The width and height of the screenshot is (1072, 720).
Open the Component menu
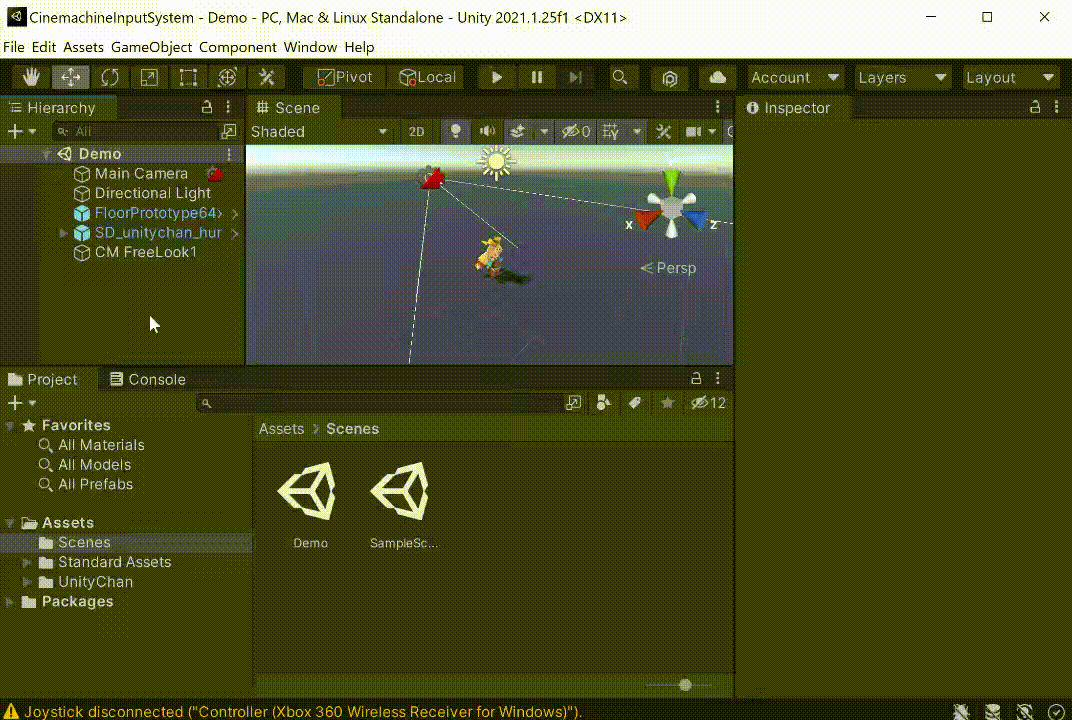[x=238, y=47]
